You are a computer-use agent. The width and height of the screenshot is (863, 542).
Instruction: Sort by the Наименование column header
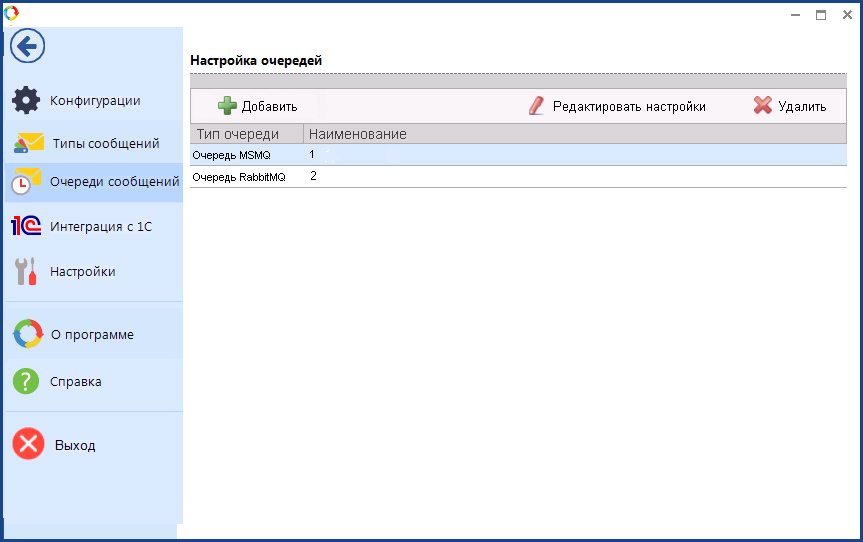pyautogui.click(x=575, y=134)
